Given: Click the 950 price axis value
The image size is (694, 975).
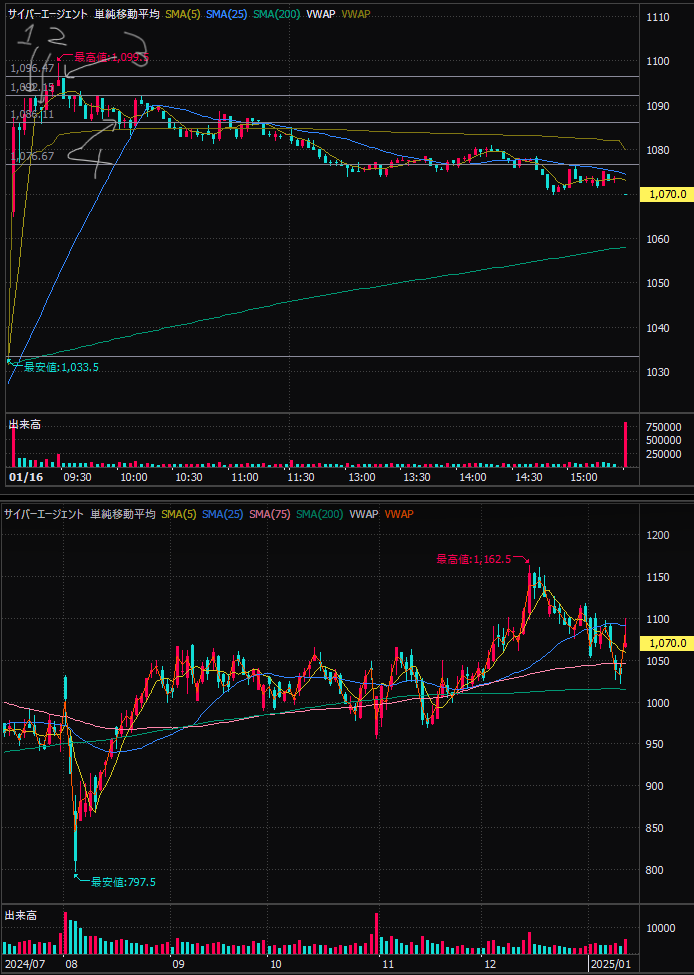Looking at the screenshot, I should coord(654,744).
